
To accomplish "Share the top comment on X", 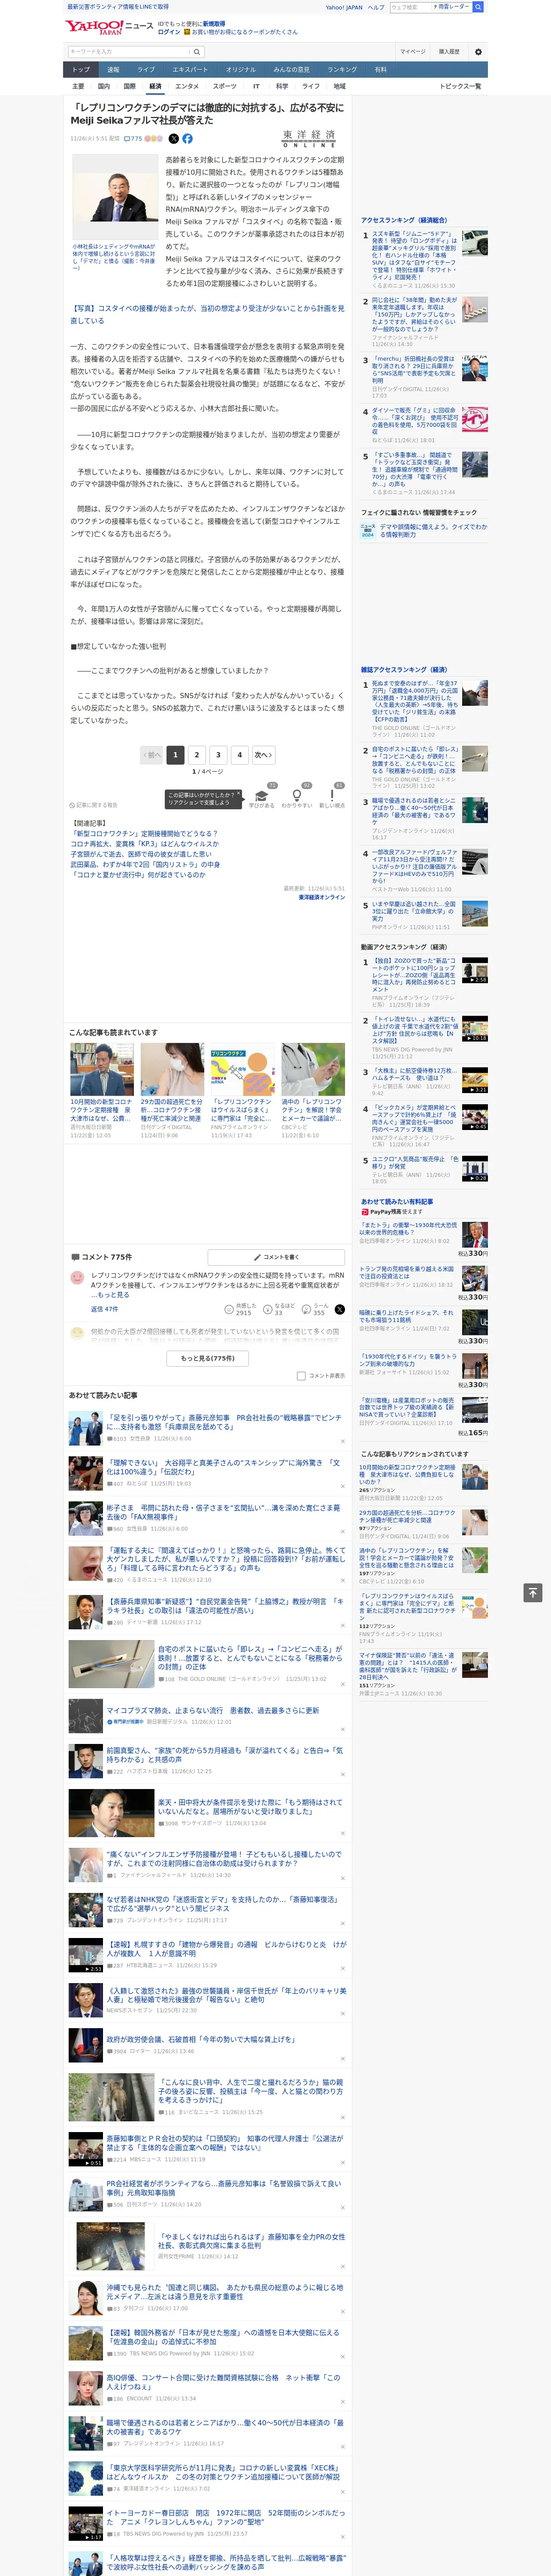I will (340, 1309).
